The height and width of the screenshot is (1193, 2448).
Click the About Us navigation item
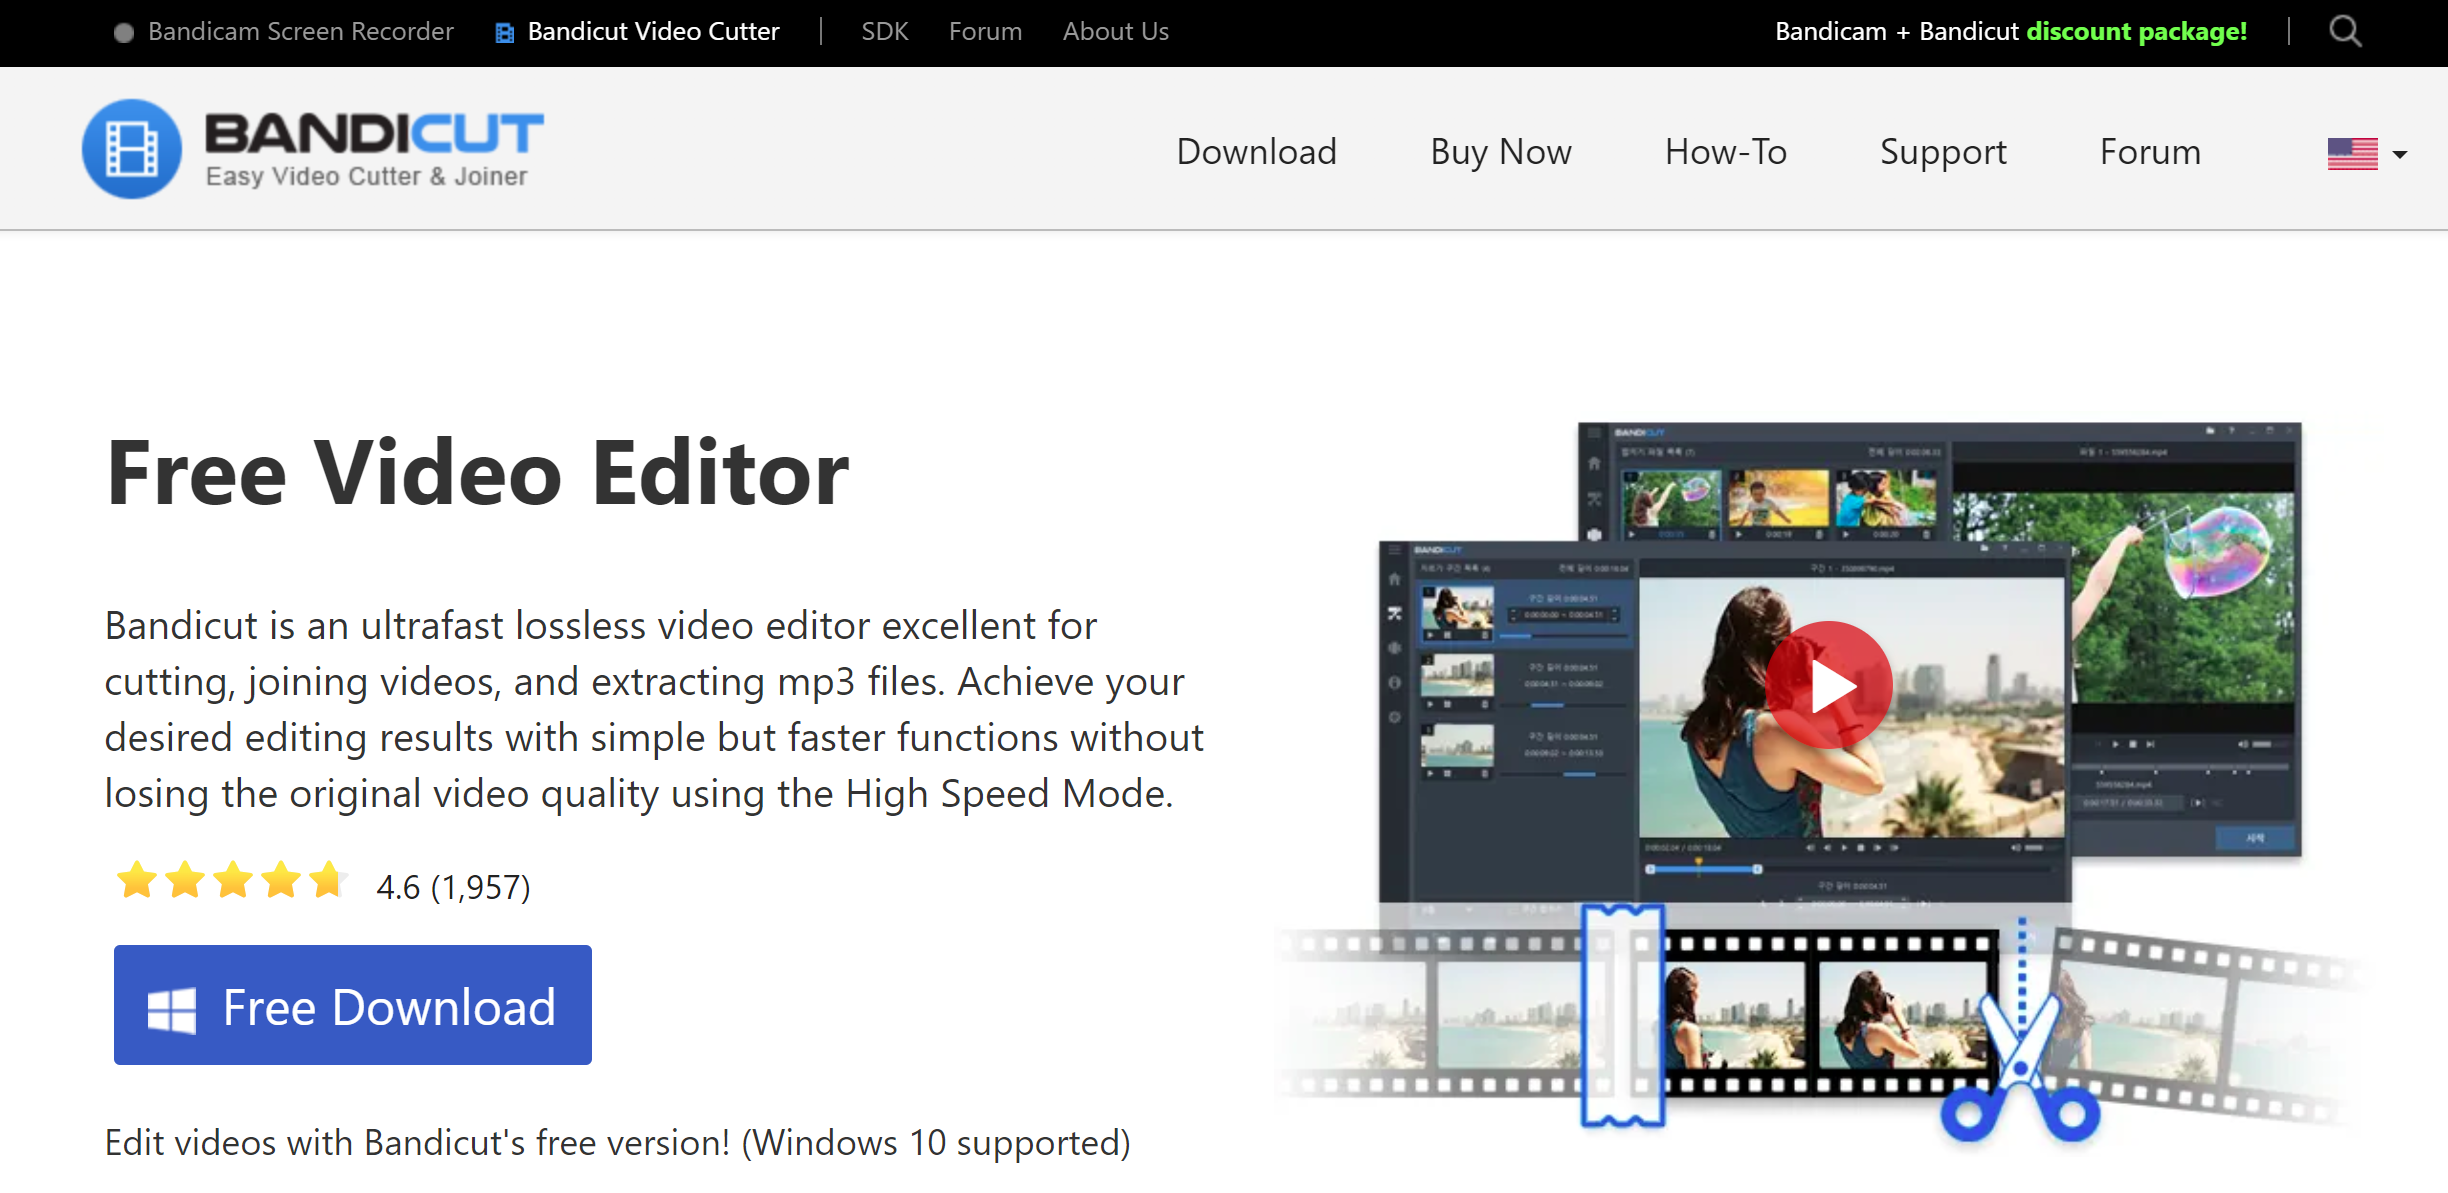(1115, 31)
